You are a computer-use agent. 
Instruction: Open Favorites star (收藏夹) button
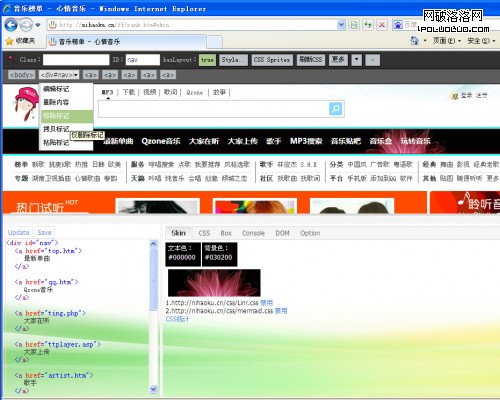pyautogui.click(x=21, y=41)
